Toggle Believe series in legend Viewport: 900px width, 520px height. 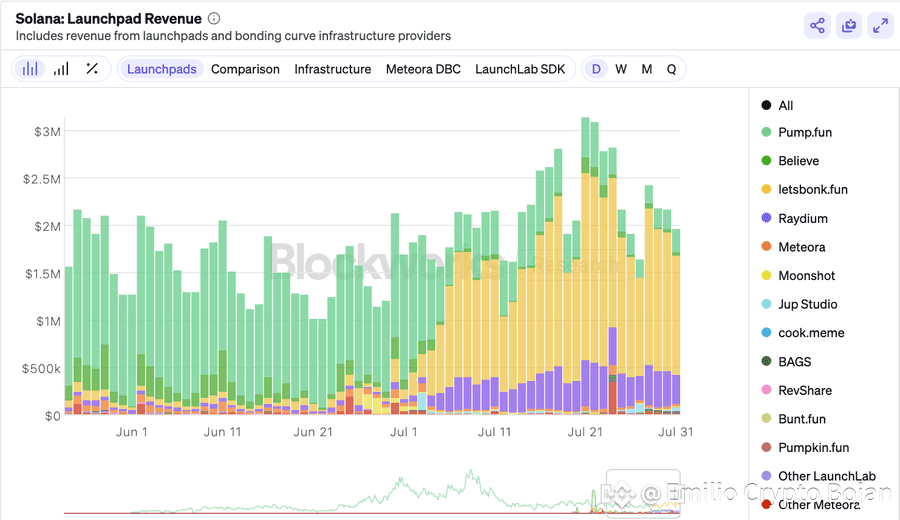790,161
